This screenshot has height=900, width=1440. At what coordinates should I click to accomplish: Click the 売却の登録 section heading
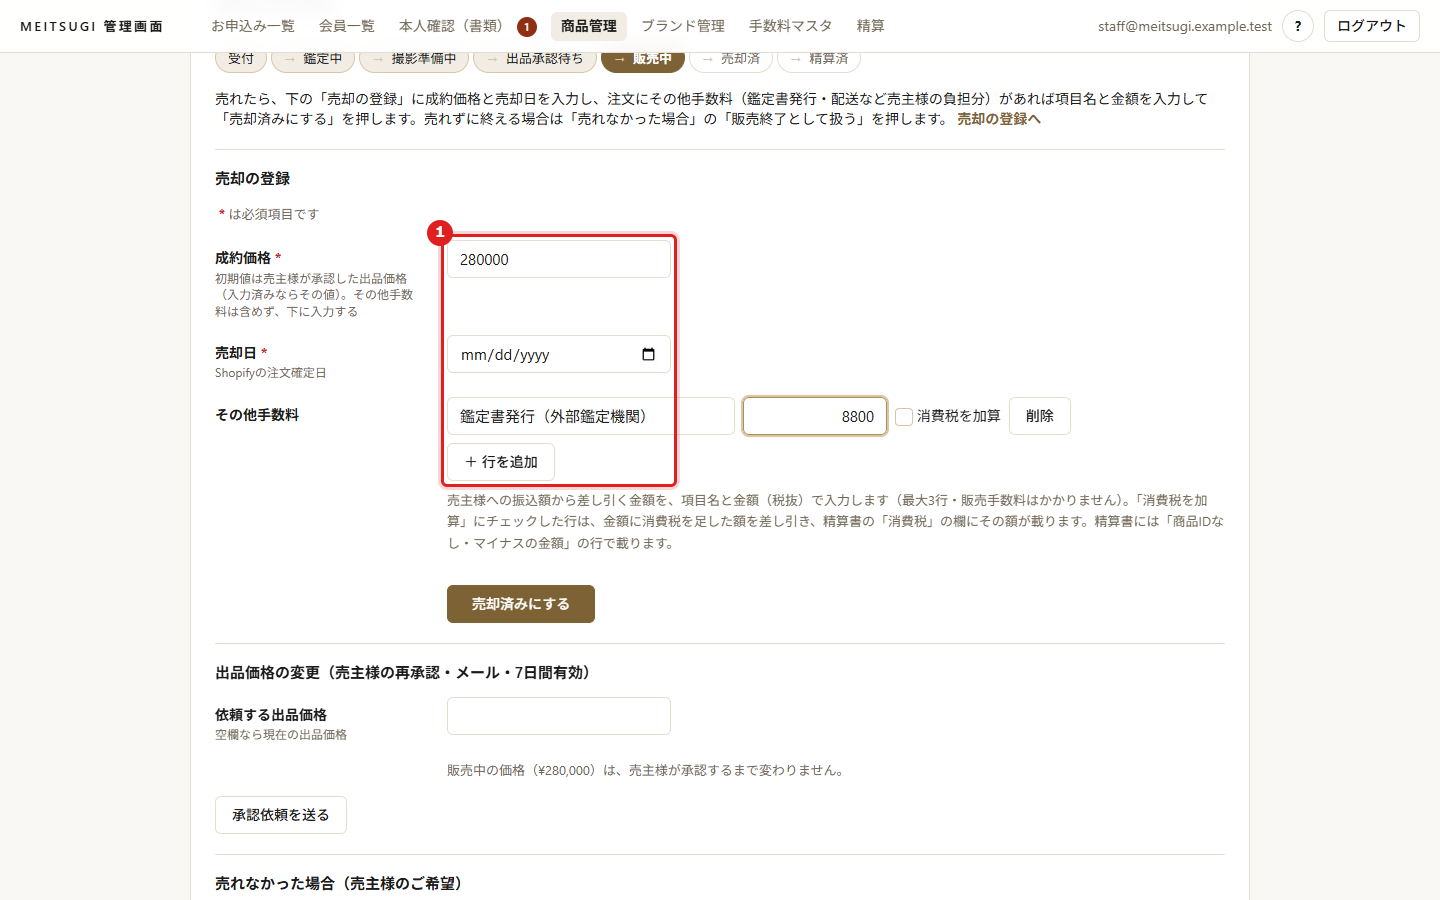(x=253, y=179)
